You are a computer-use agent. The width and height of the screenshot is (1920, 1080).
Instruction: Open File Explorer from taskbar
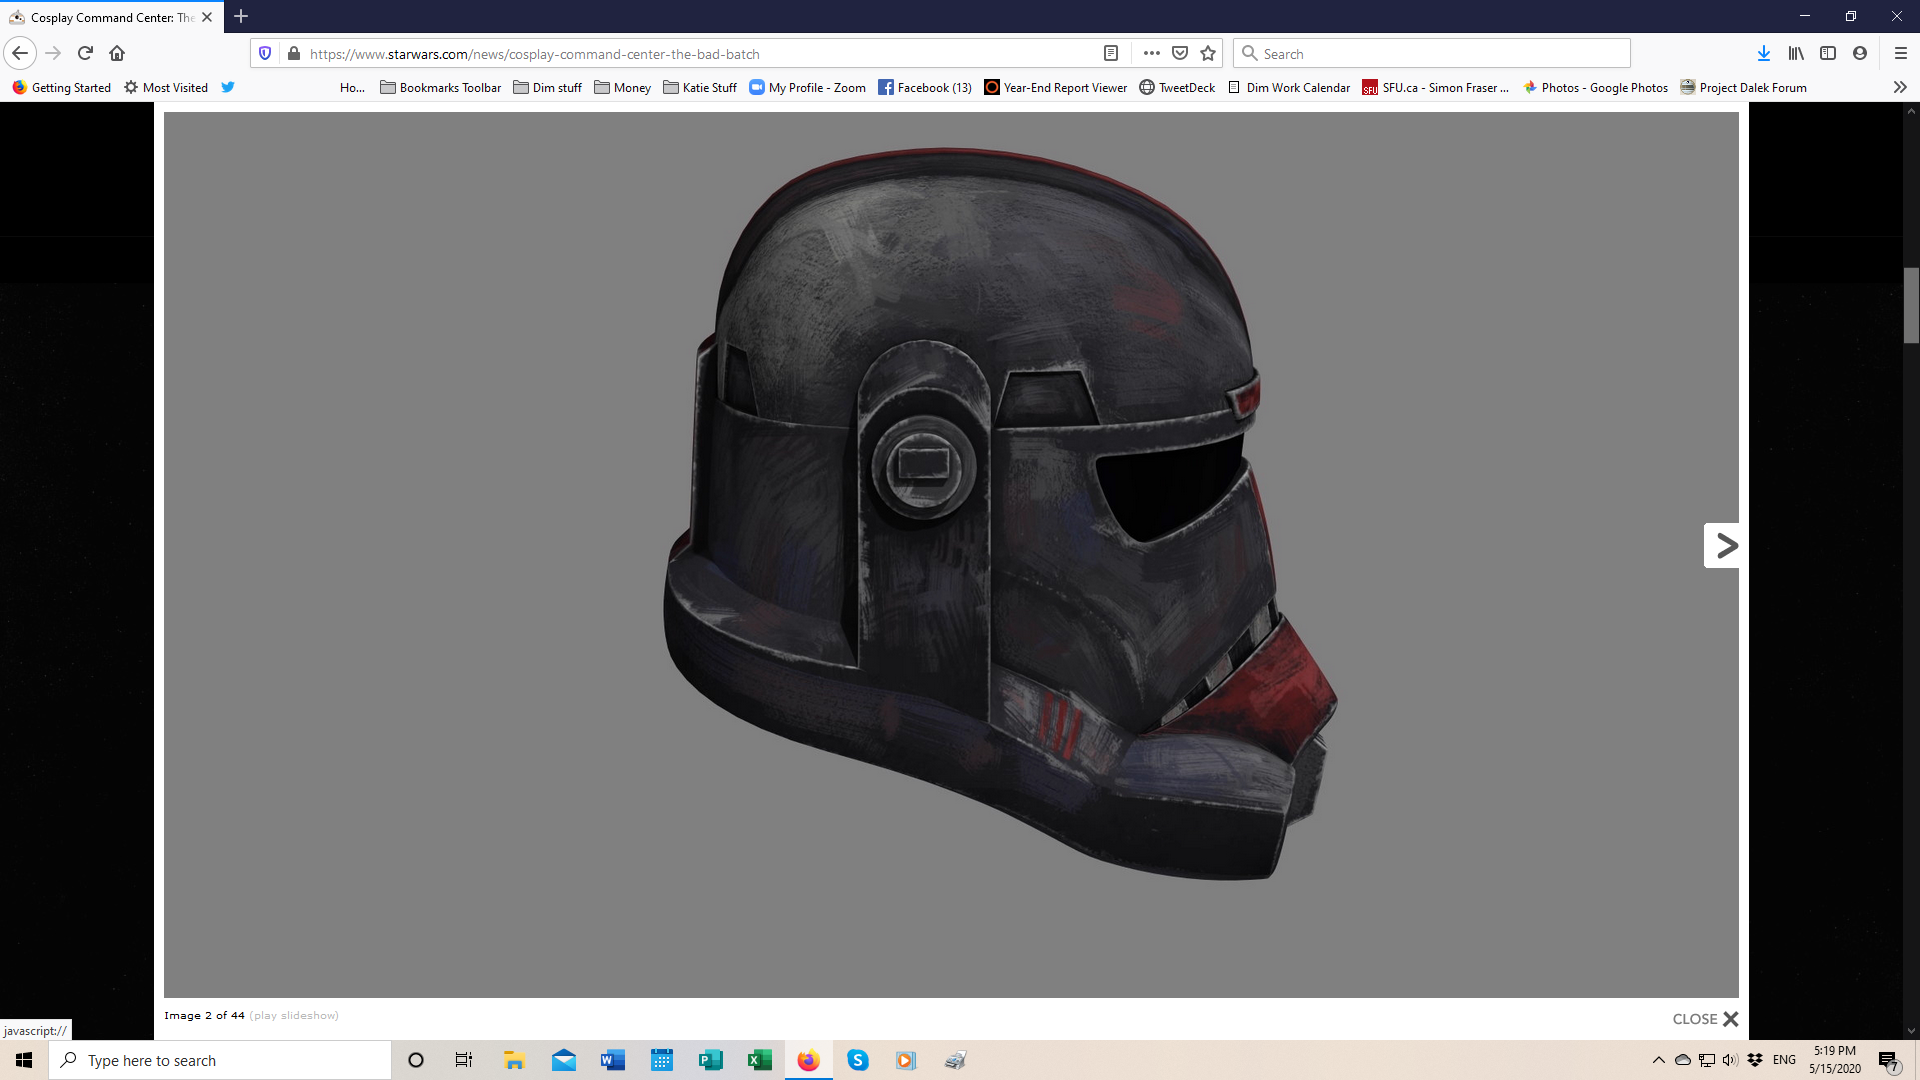click(514, 1060)
